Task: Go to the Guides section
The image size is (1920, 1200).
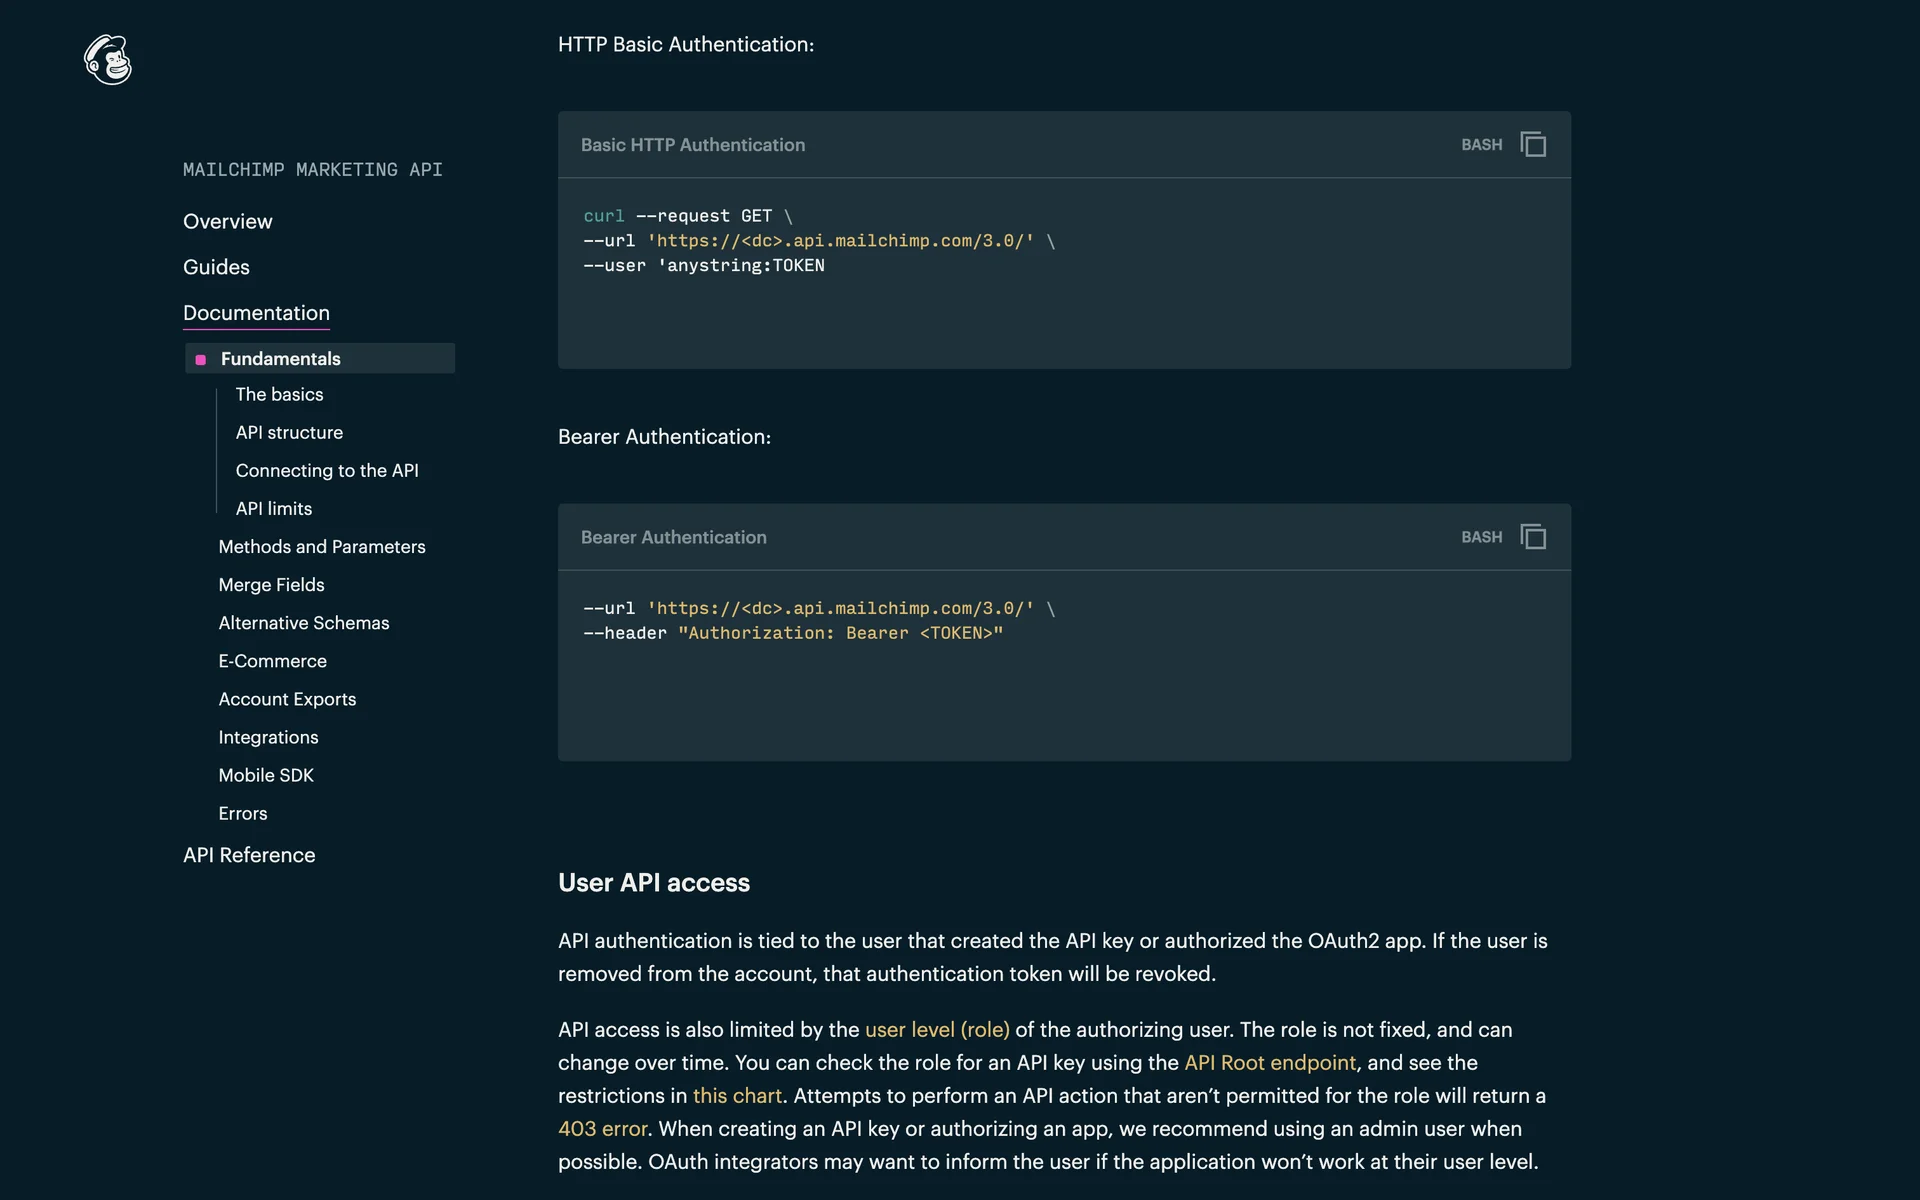Action: click(216, 267)
